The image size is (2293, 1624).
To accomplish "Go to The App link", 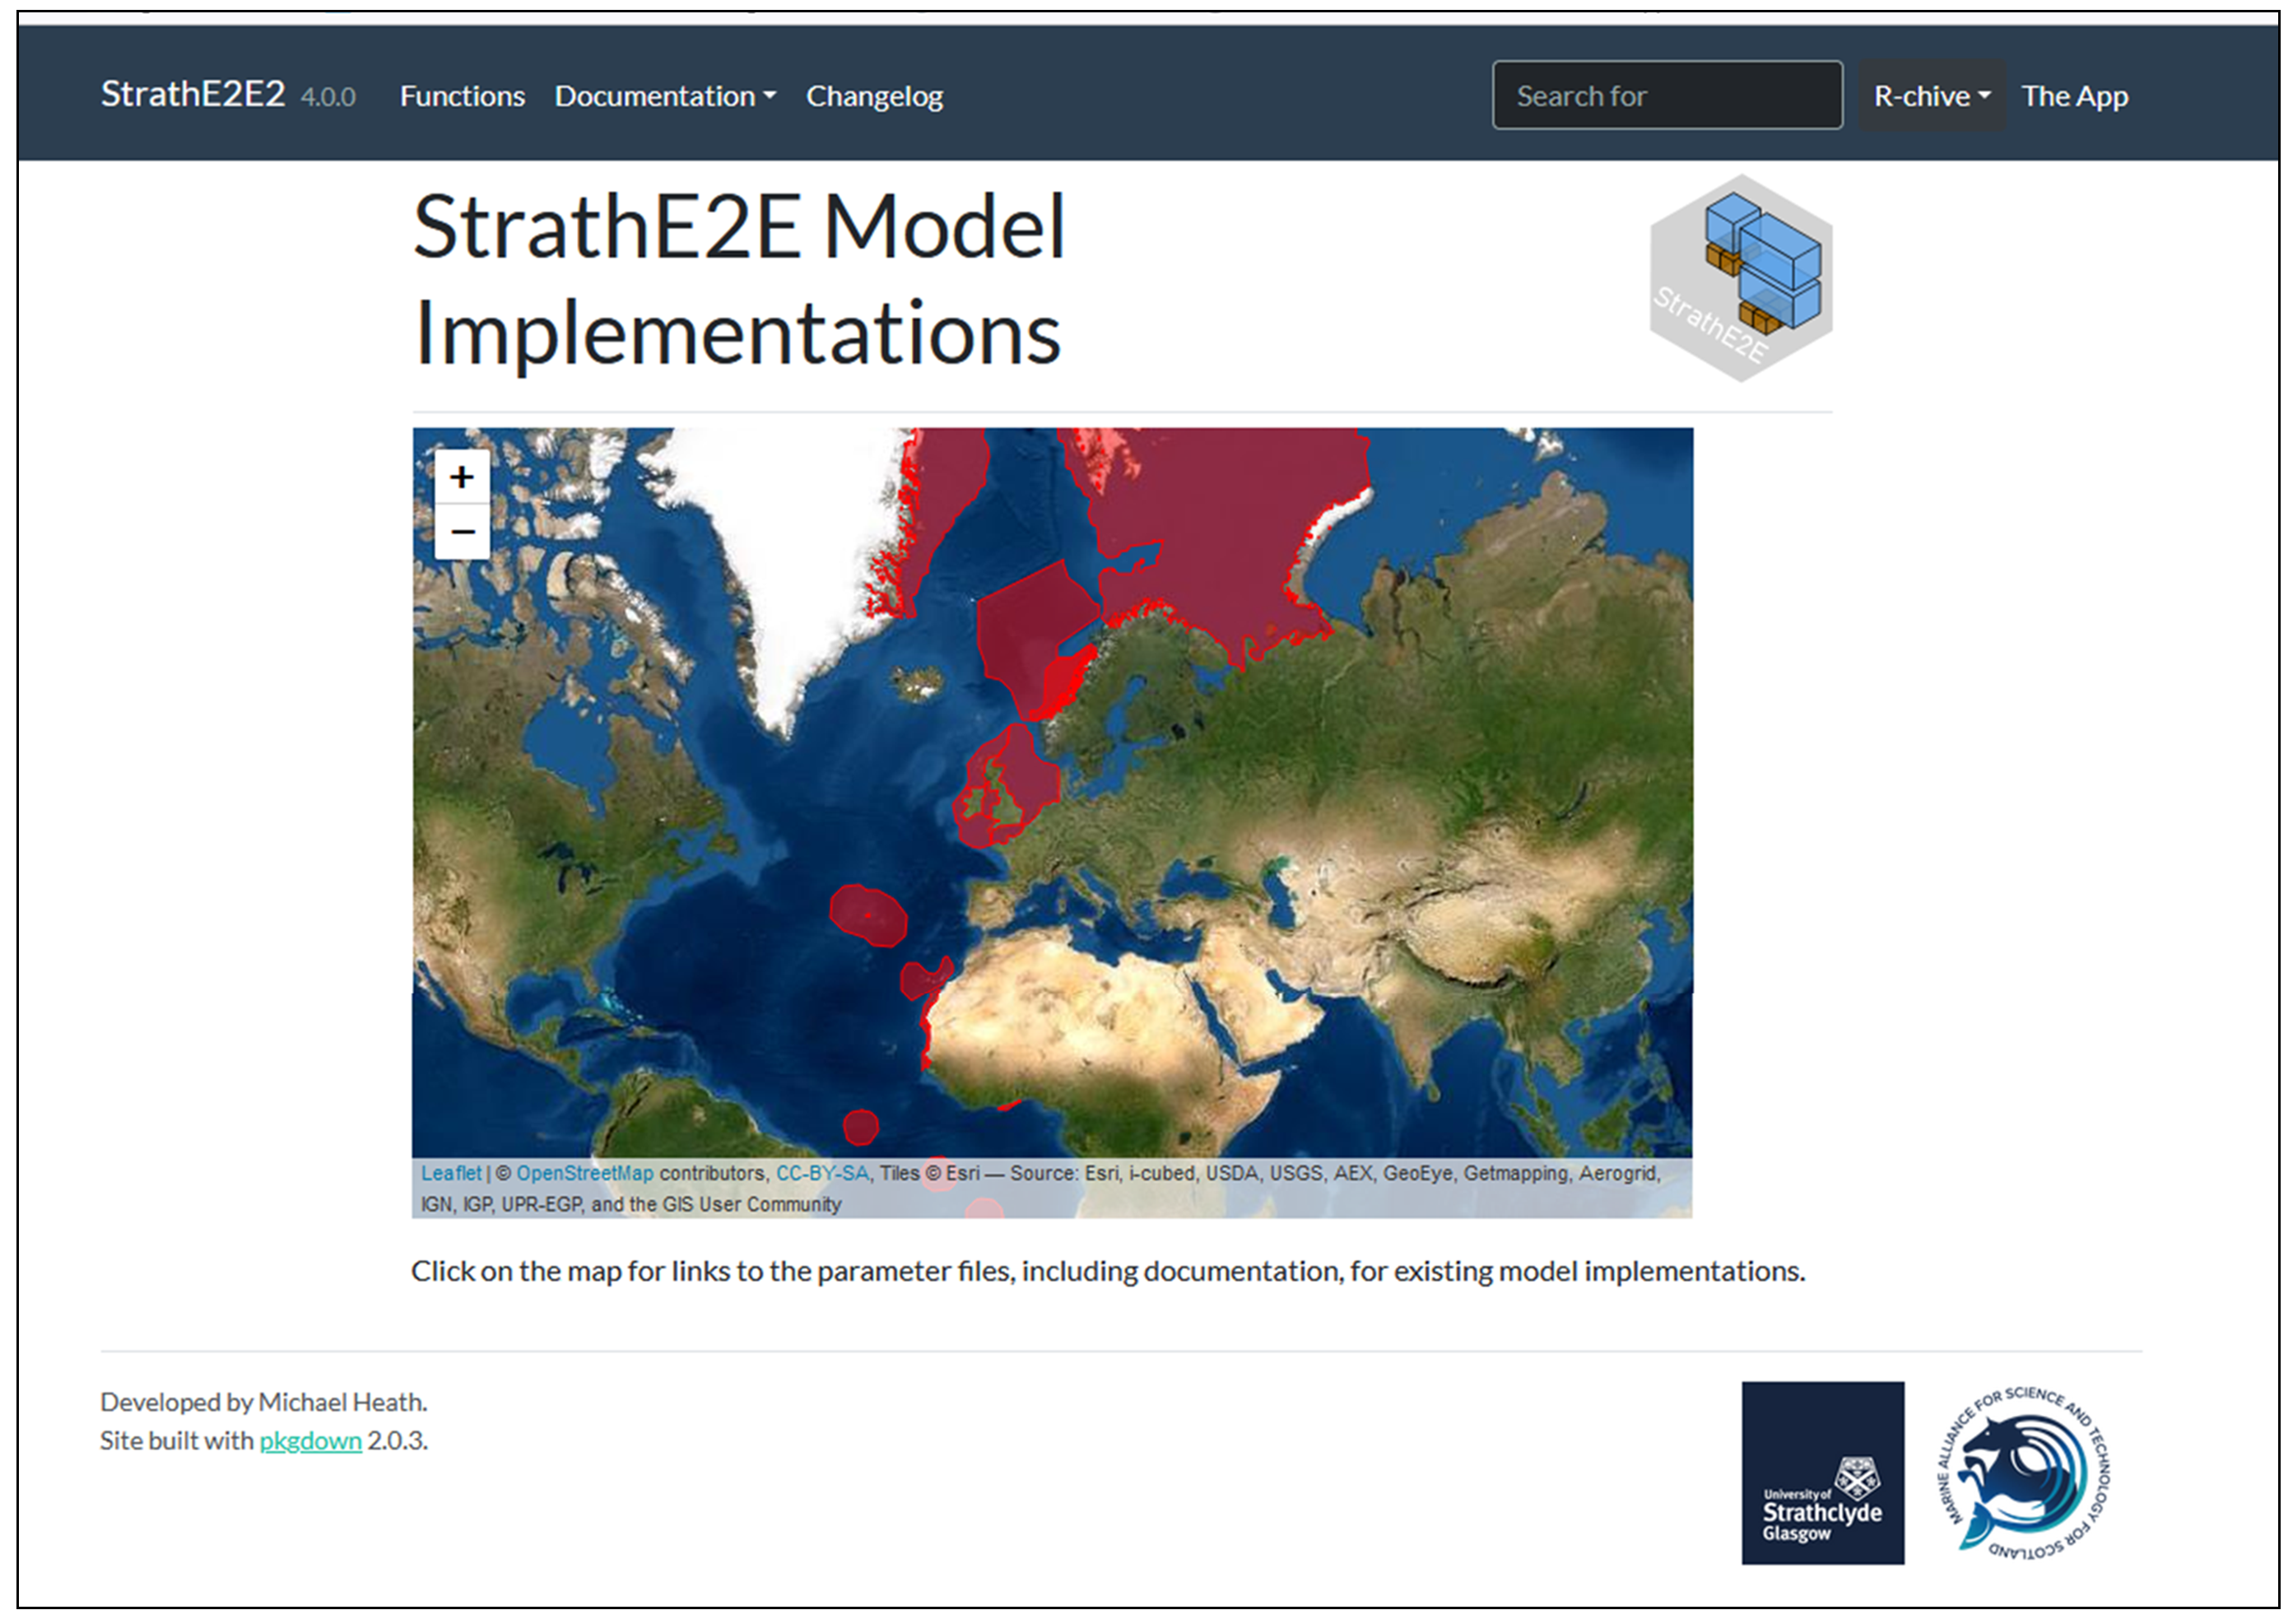I will 2073,96.
